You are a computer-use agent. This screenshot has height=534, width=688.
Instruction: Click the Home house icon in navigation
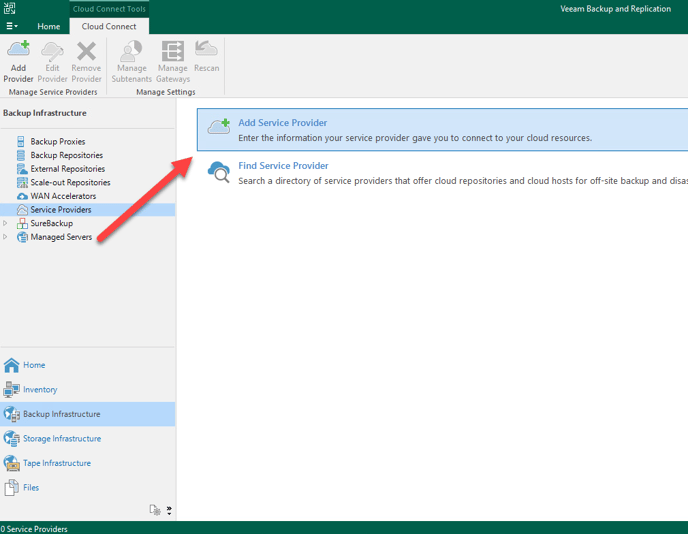coord(11,365)
